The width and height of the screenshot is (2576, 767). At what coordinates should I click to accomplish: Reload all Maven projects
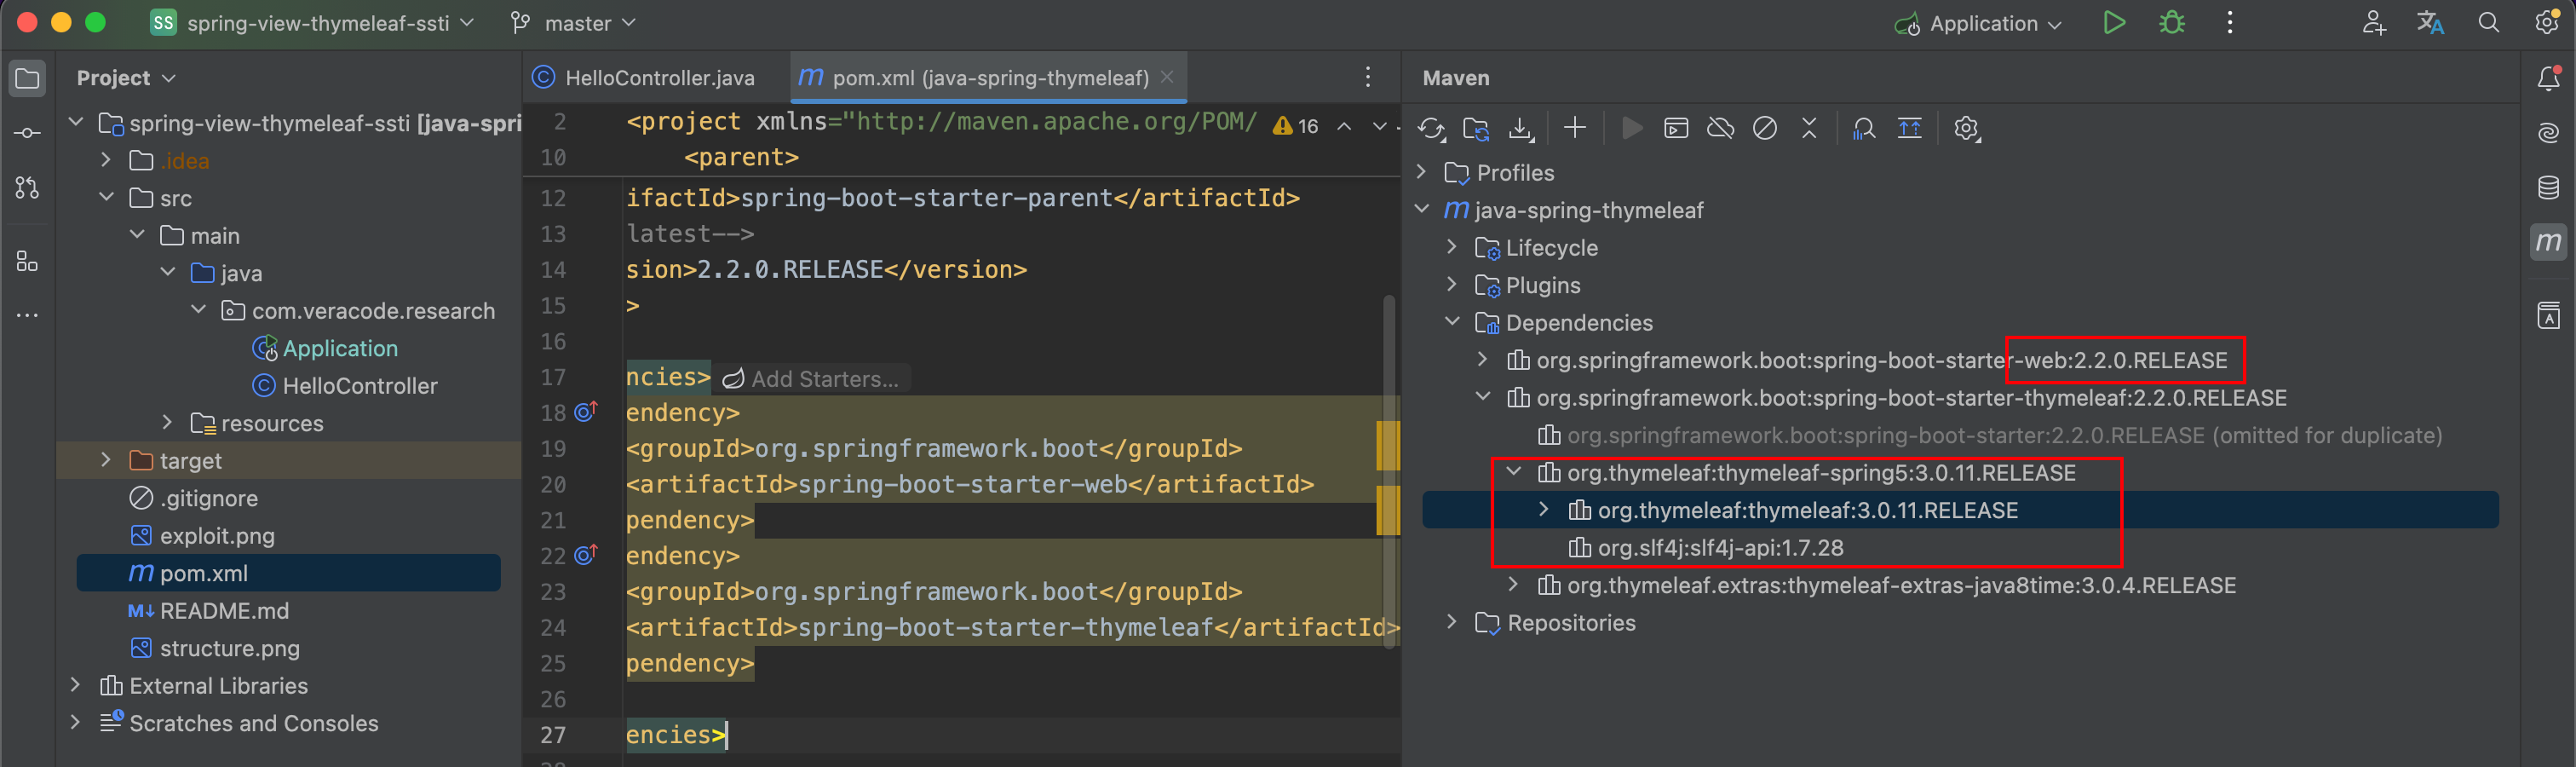point(1431,129)
